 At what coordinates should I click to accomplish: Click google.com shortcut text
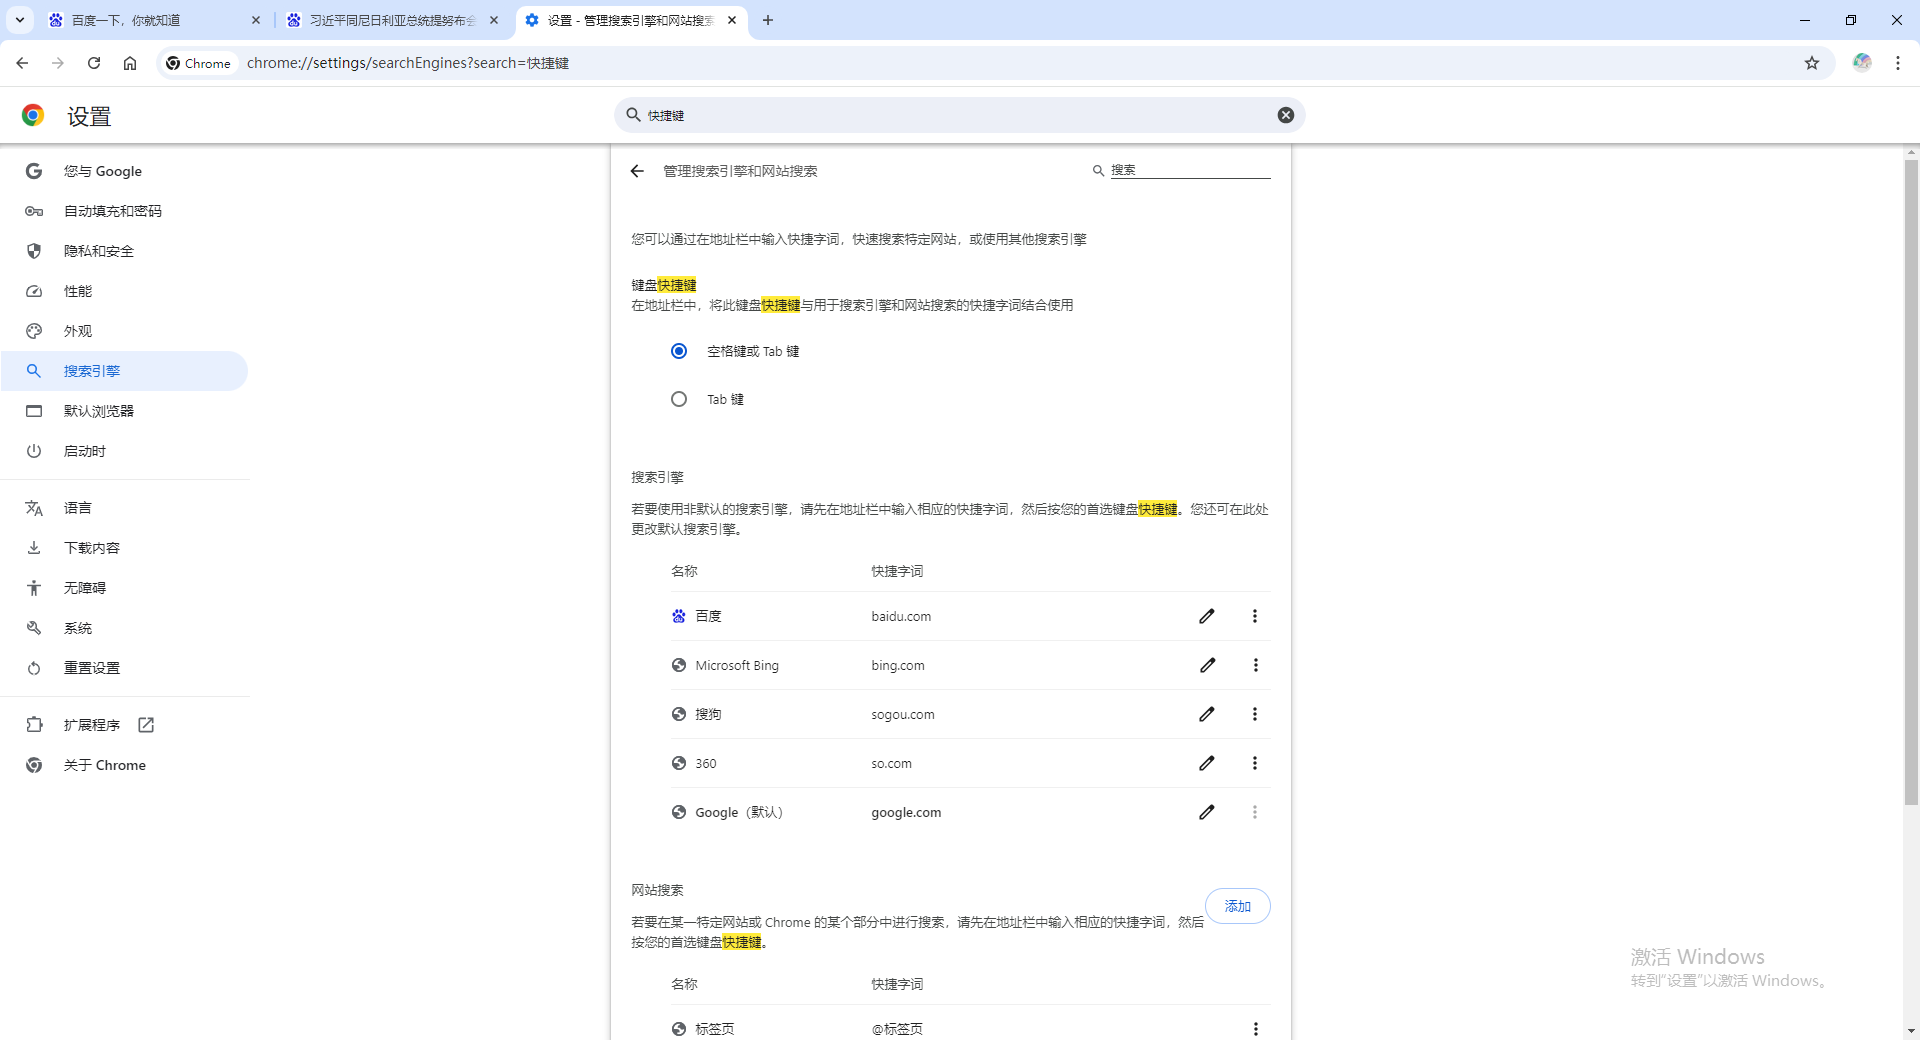(x=906, y=812)
